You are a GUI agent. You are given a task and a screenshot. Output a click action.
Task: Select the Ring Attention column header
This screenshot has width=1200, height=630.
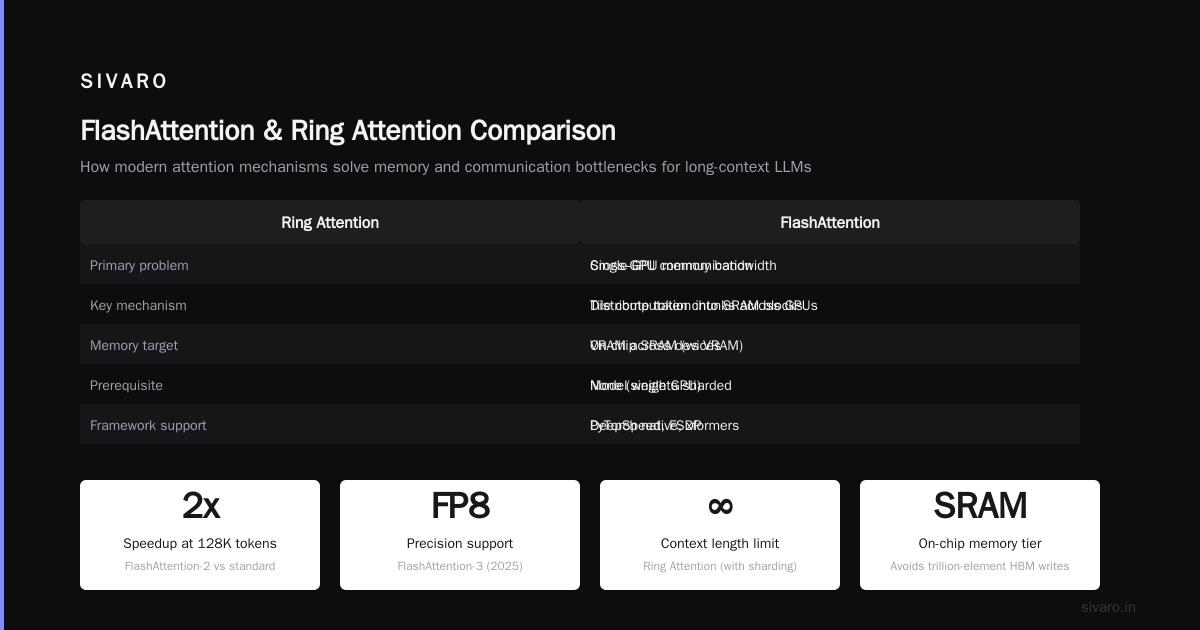click(330, 222)
